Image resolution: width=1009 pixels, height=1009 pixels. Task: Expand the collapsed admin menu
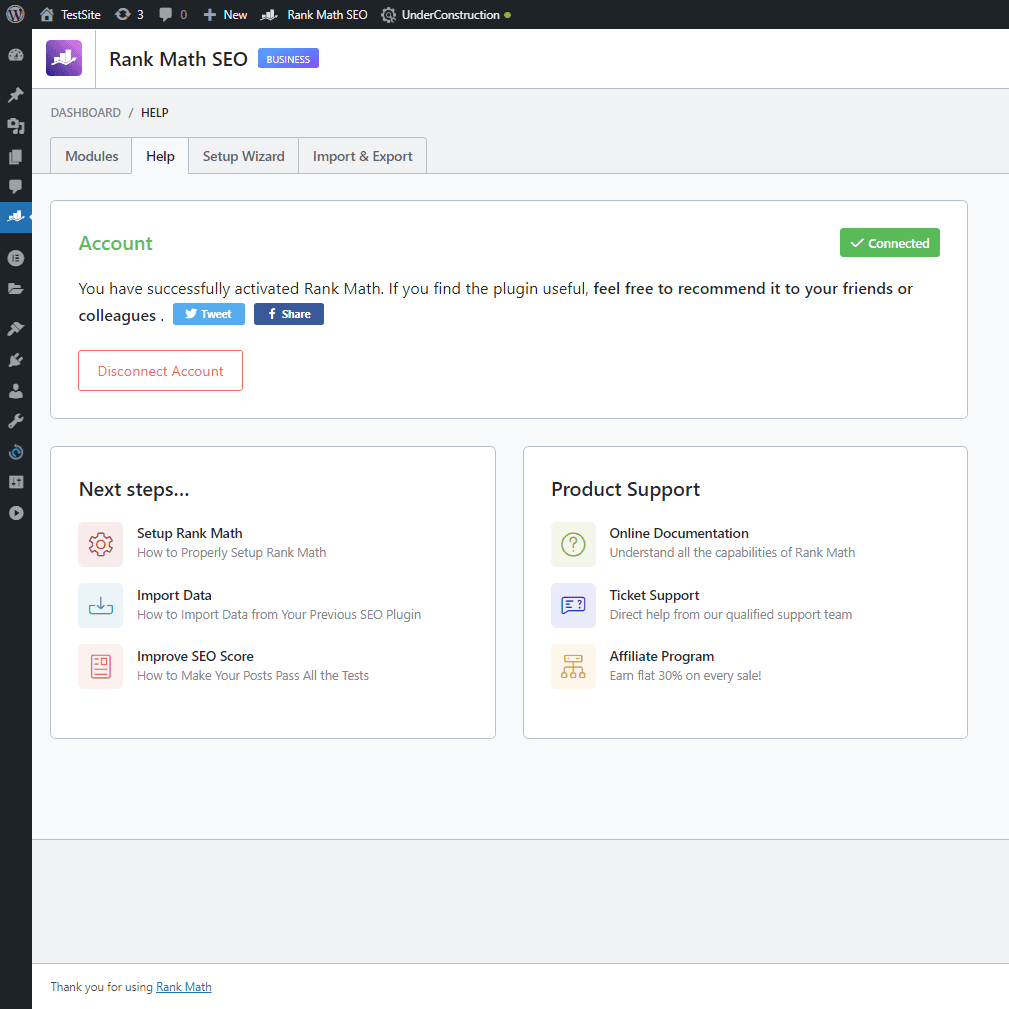15,513
